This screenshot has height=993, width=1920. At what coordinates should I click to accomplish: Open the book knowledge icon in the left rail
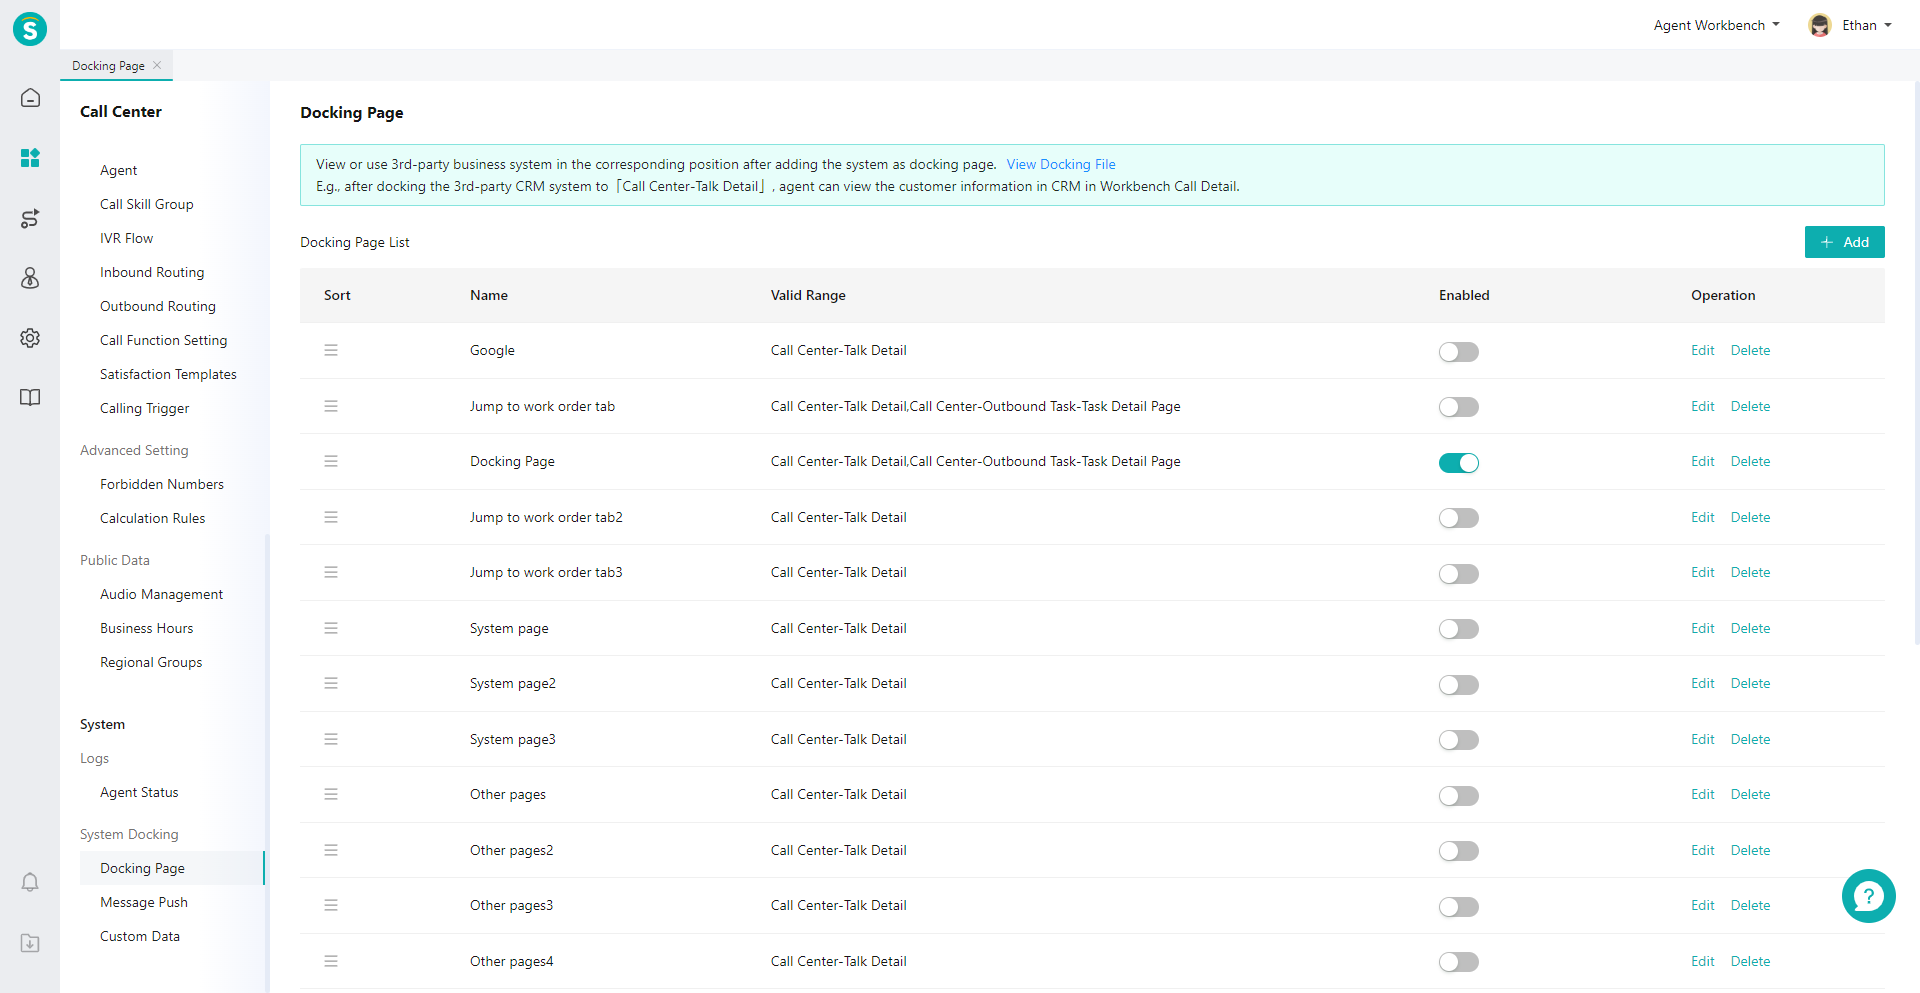[x=30, y=398]
